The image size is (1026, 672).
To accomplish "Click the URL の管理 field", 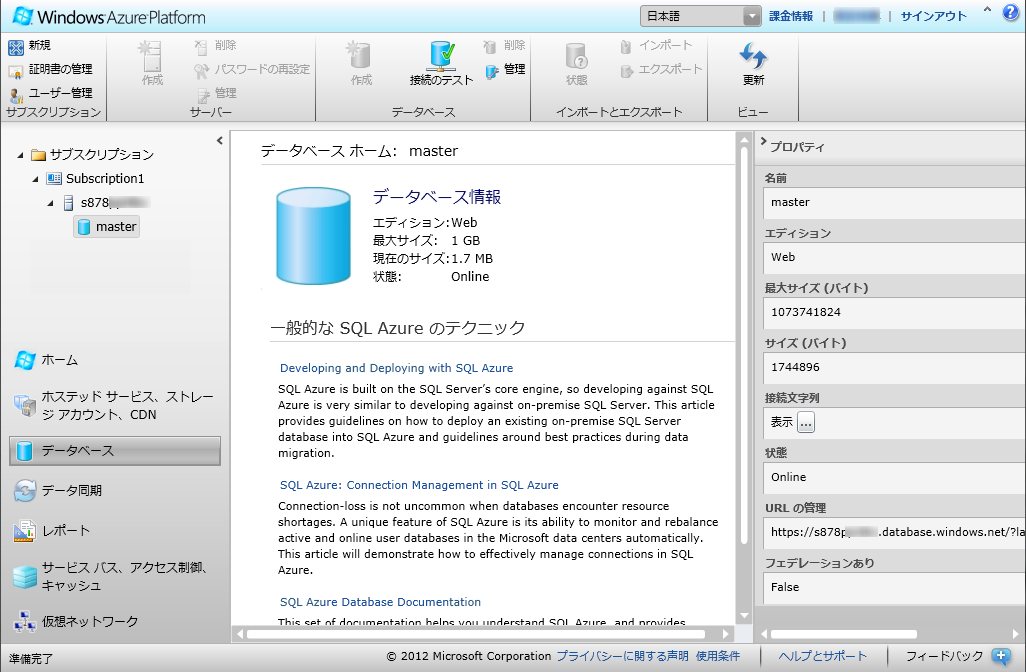I will click(x=894, y=533).
